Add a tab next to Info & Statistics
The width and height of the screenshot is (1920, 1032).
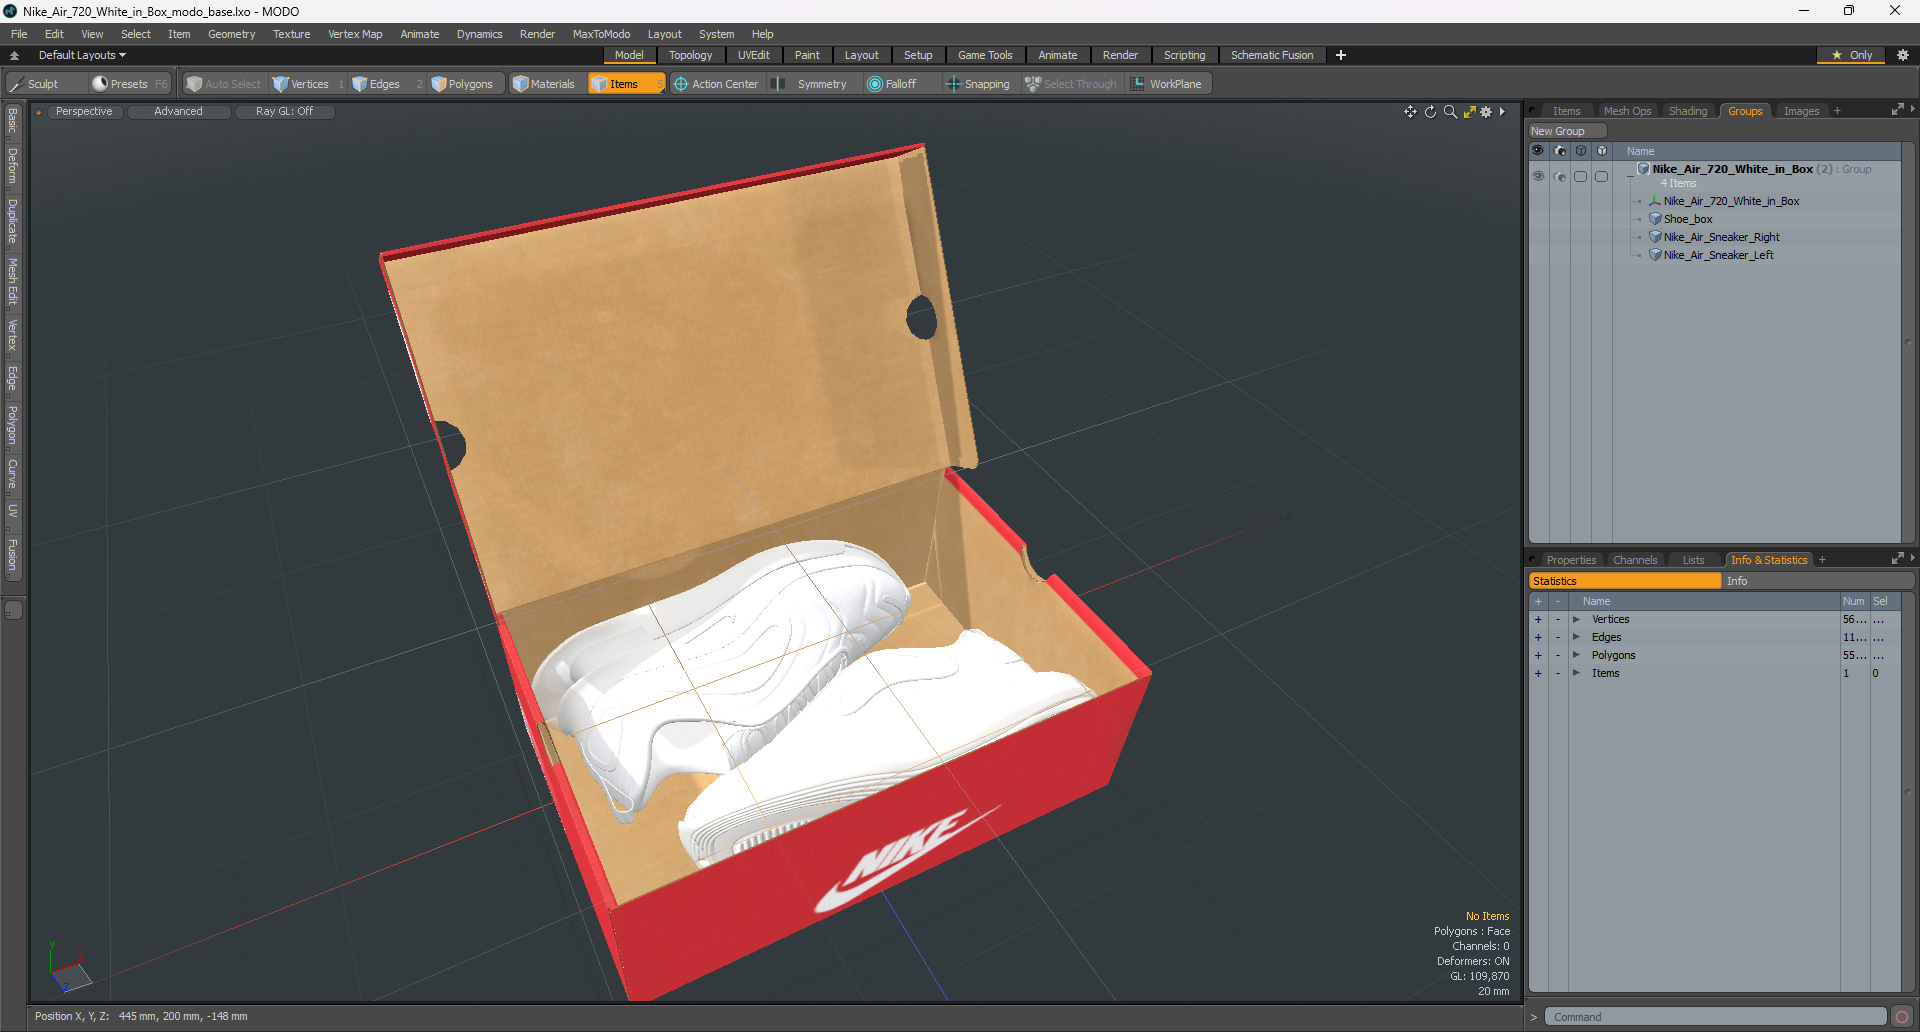(1822, 560)
